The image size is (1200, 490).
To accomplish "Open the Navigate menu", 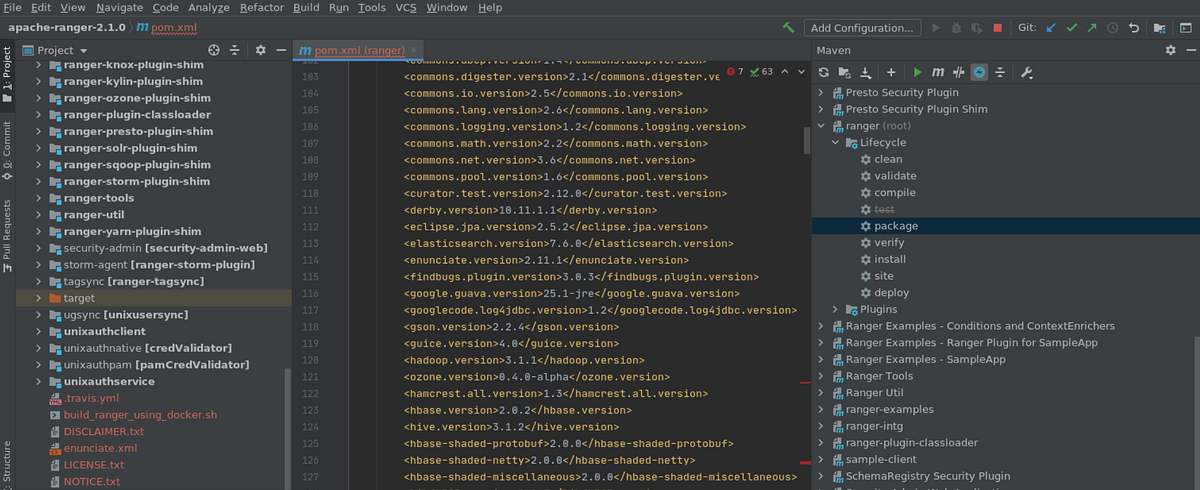I will pos(119,7).
